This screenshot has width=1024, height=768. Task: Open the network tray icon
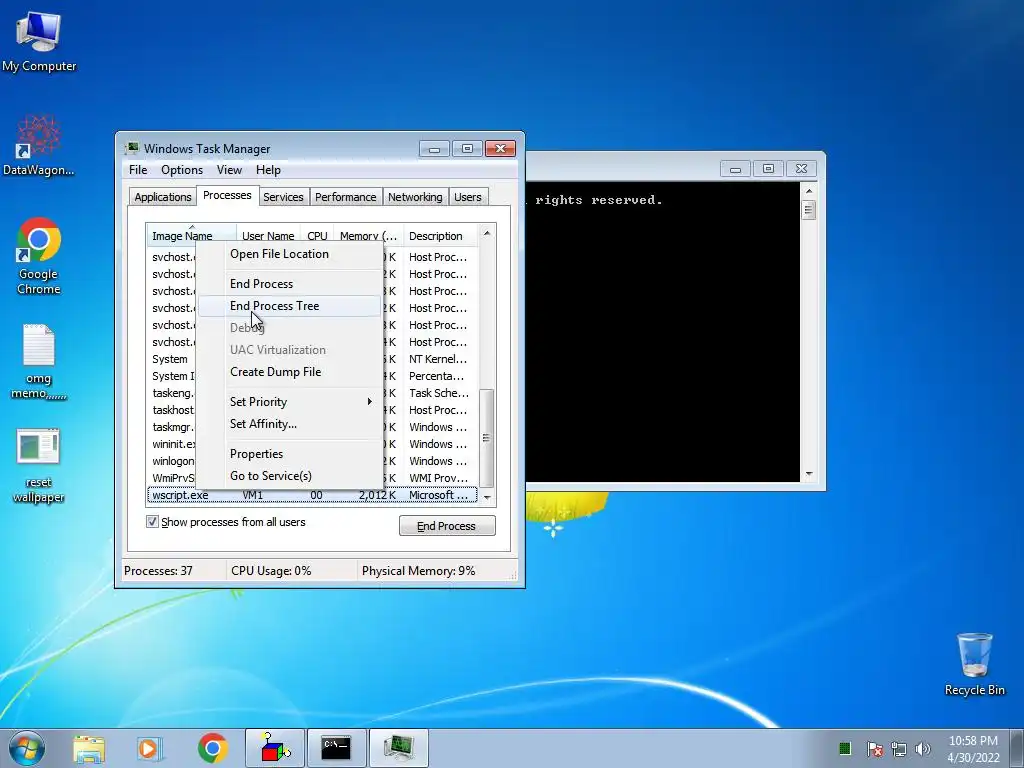(x=899, y=748)
